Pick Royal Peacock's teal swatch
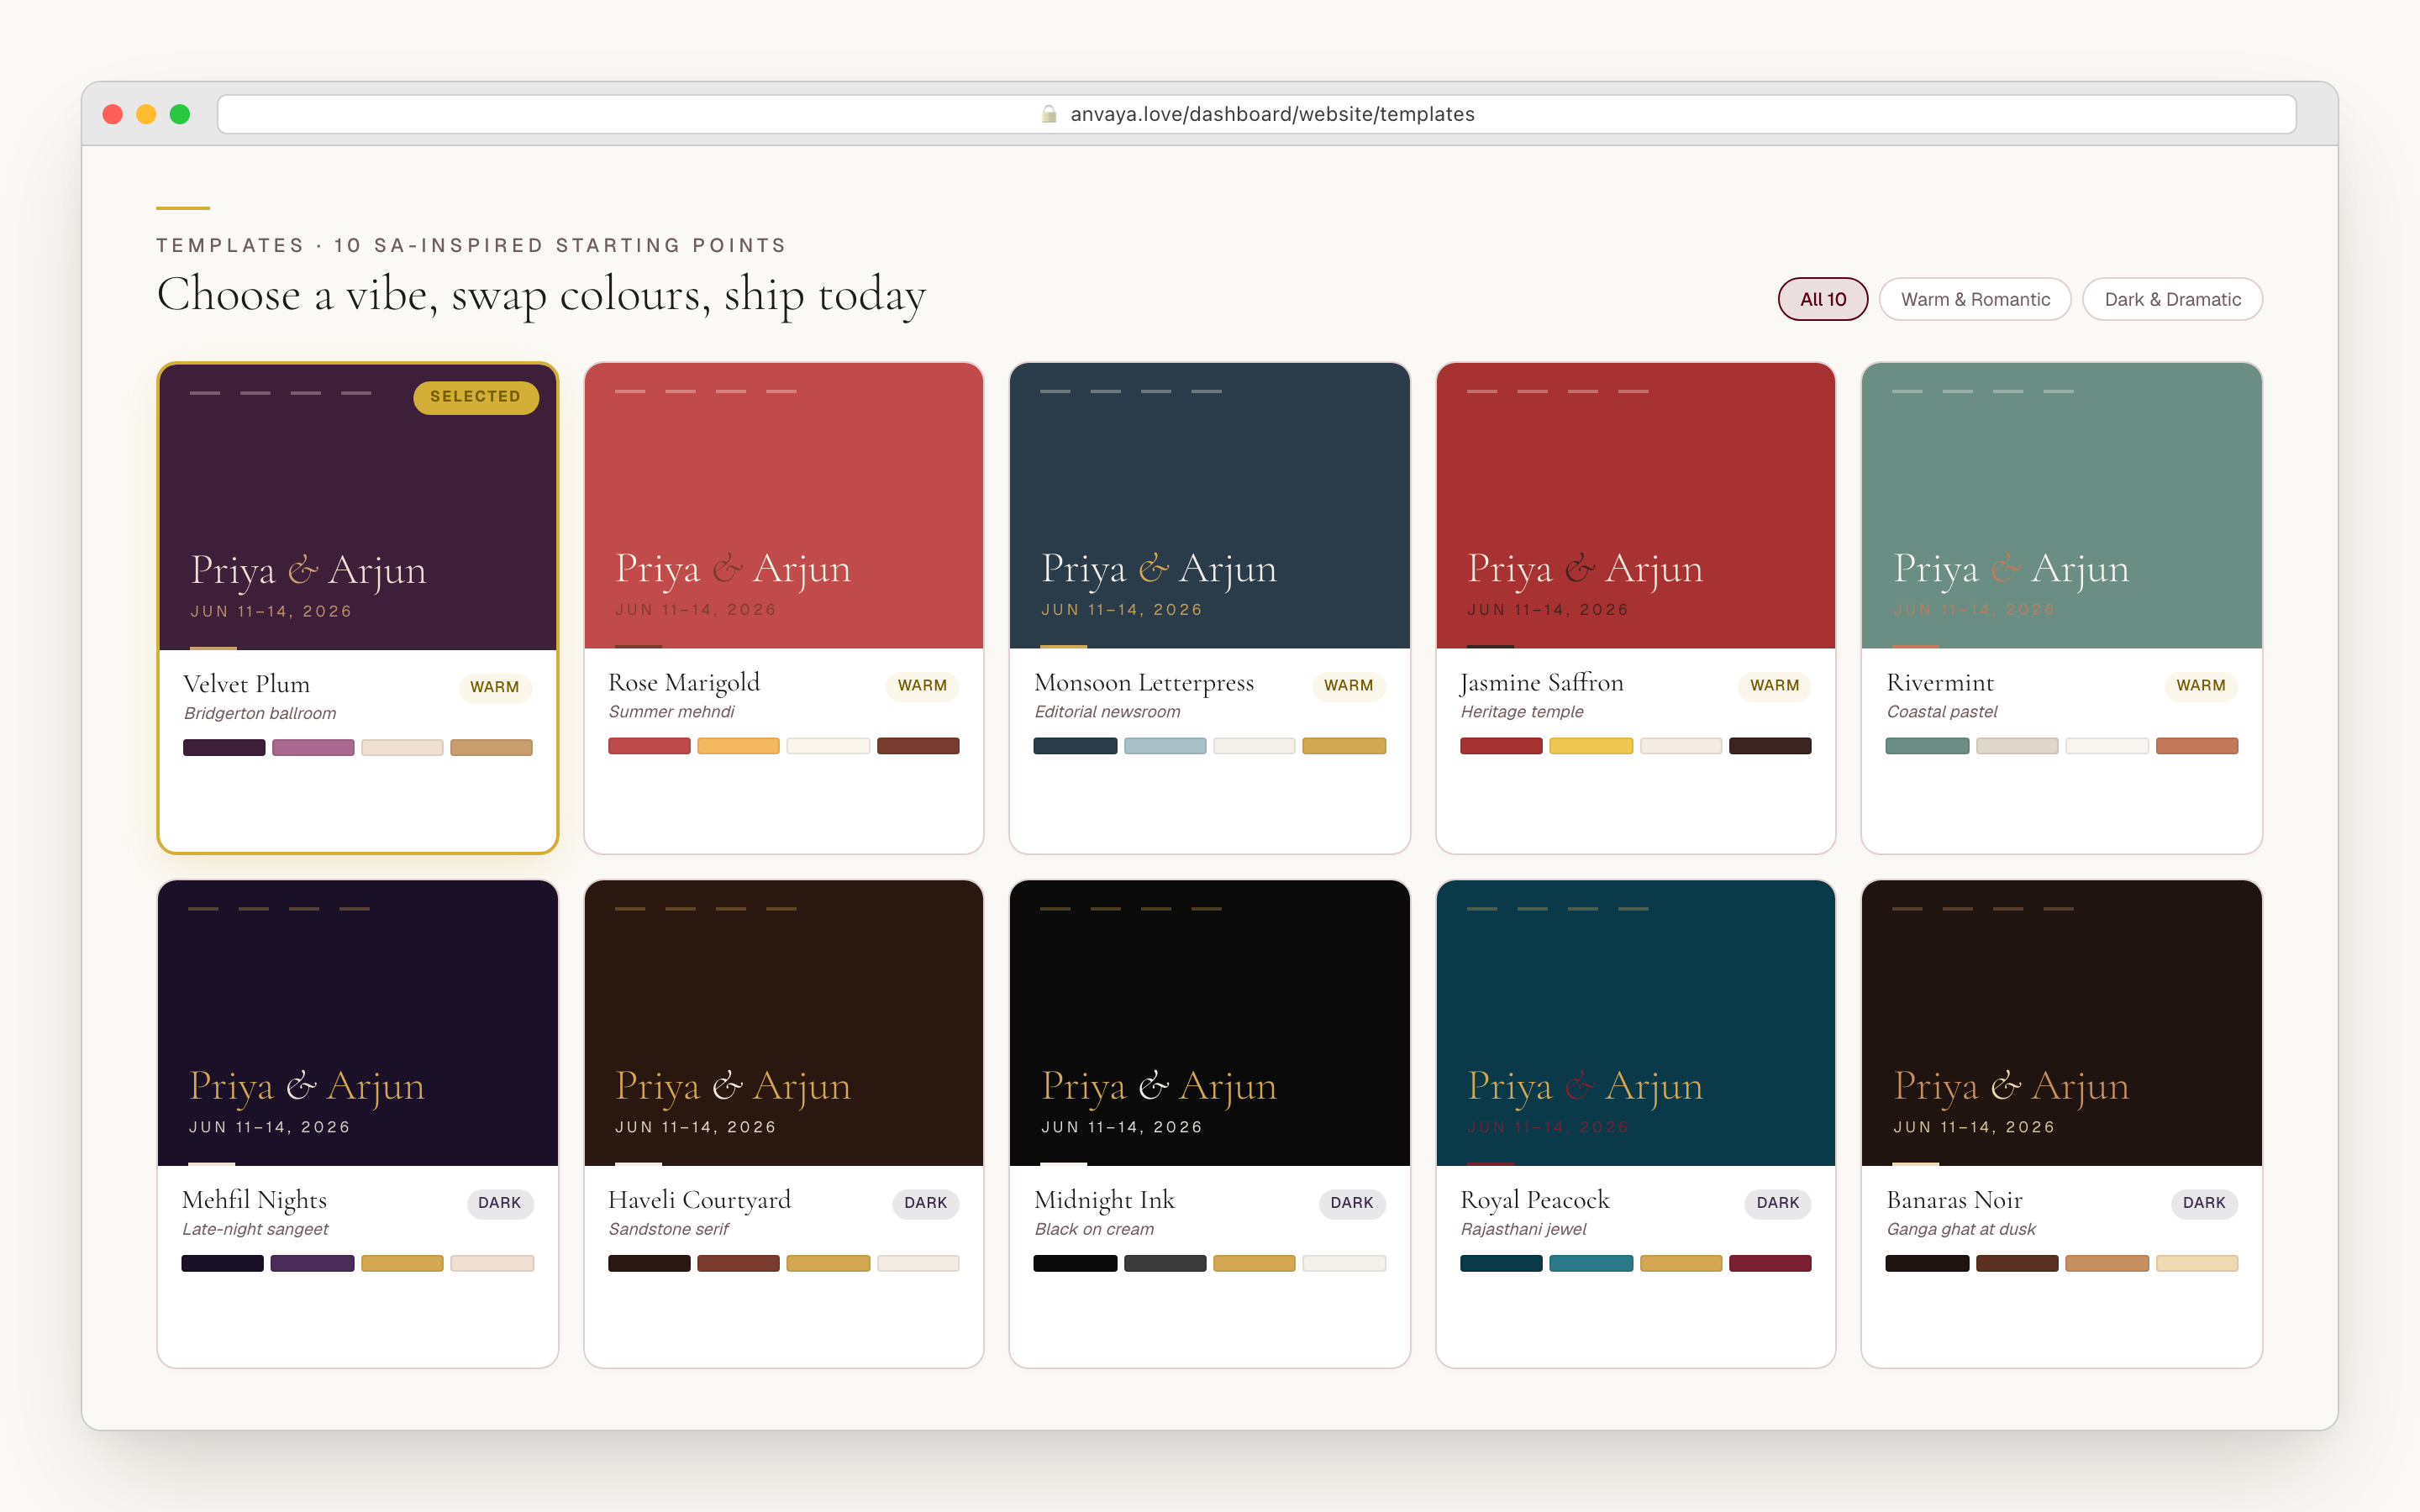 click(1591, 1264)
